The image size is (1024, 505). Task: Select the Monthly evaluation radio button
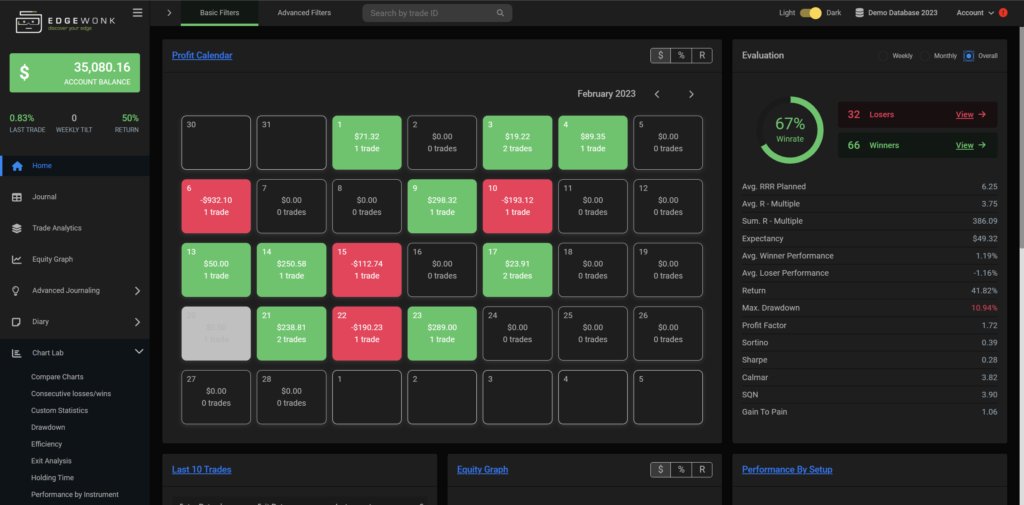pos(925,56)
